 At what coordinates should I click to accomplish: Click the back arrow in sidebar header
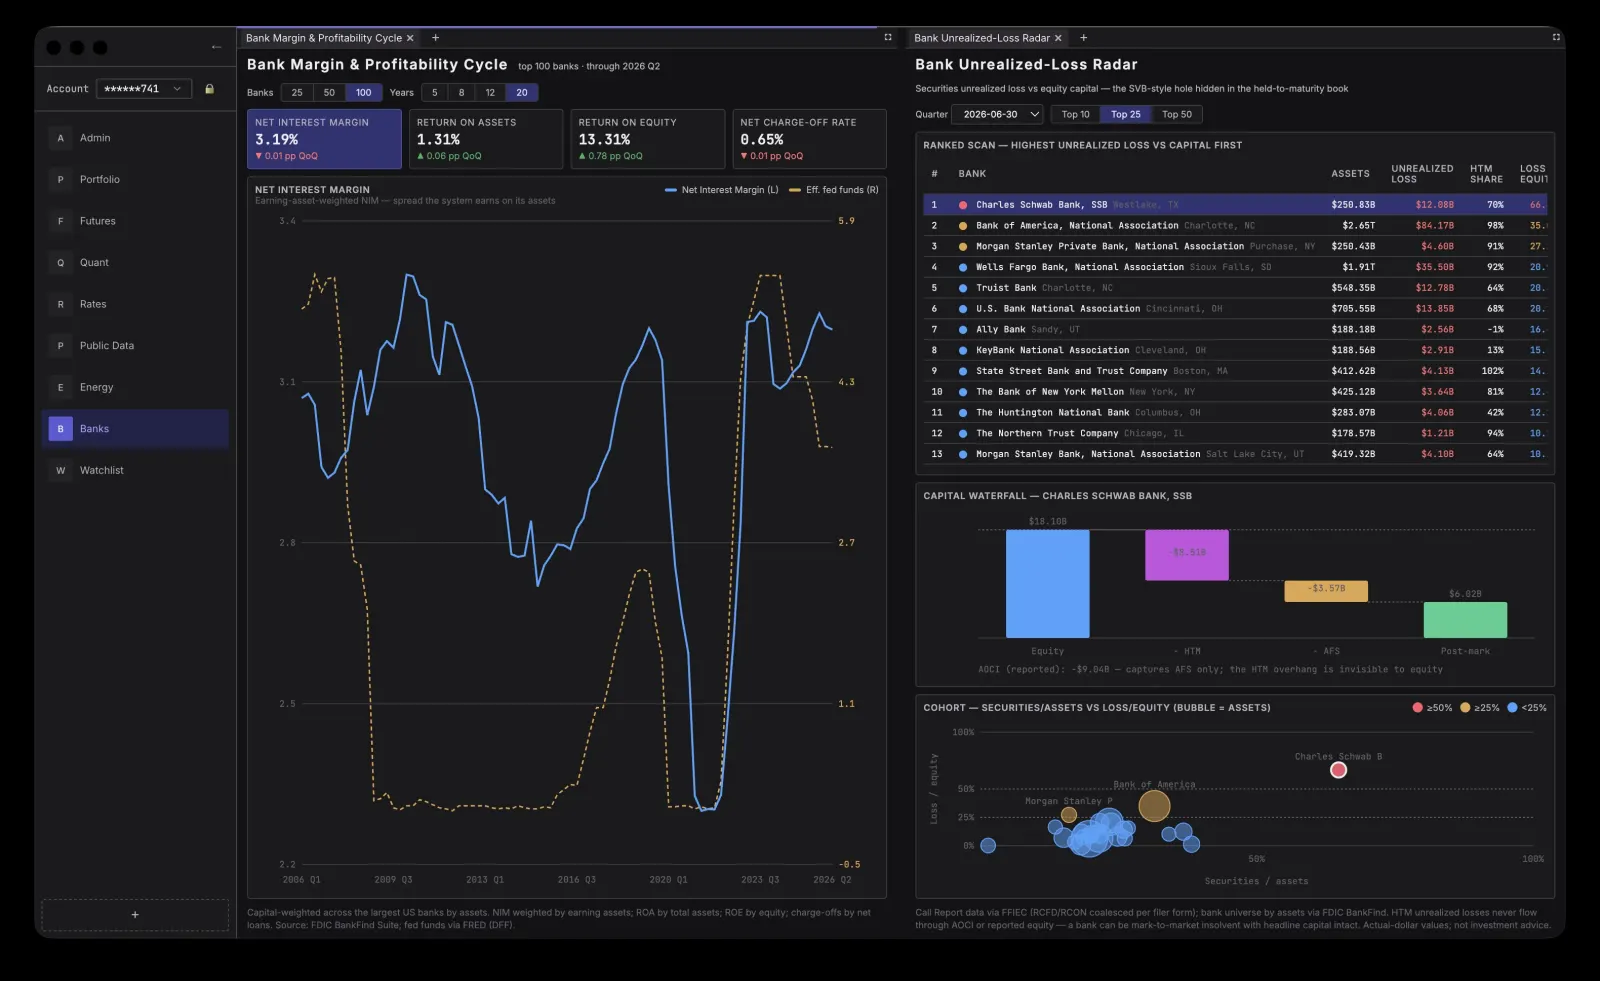[x=216, y=47]
